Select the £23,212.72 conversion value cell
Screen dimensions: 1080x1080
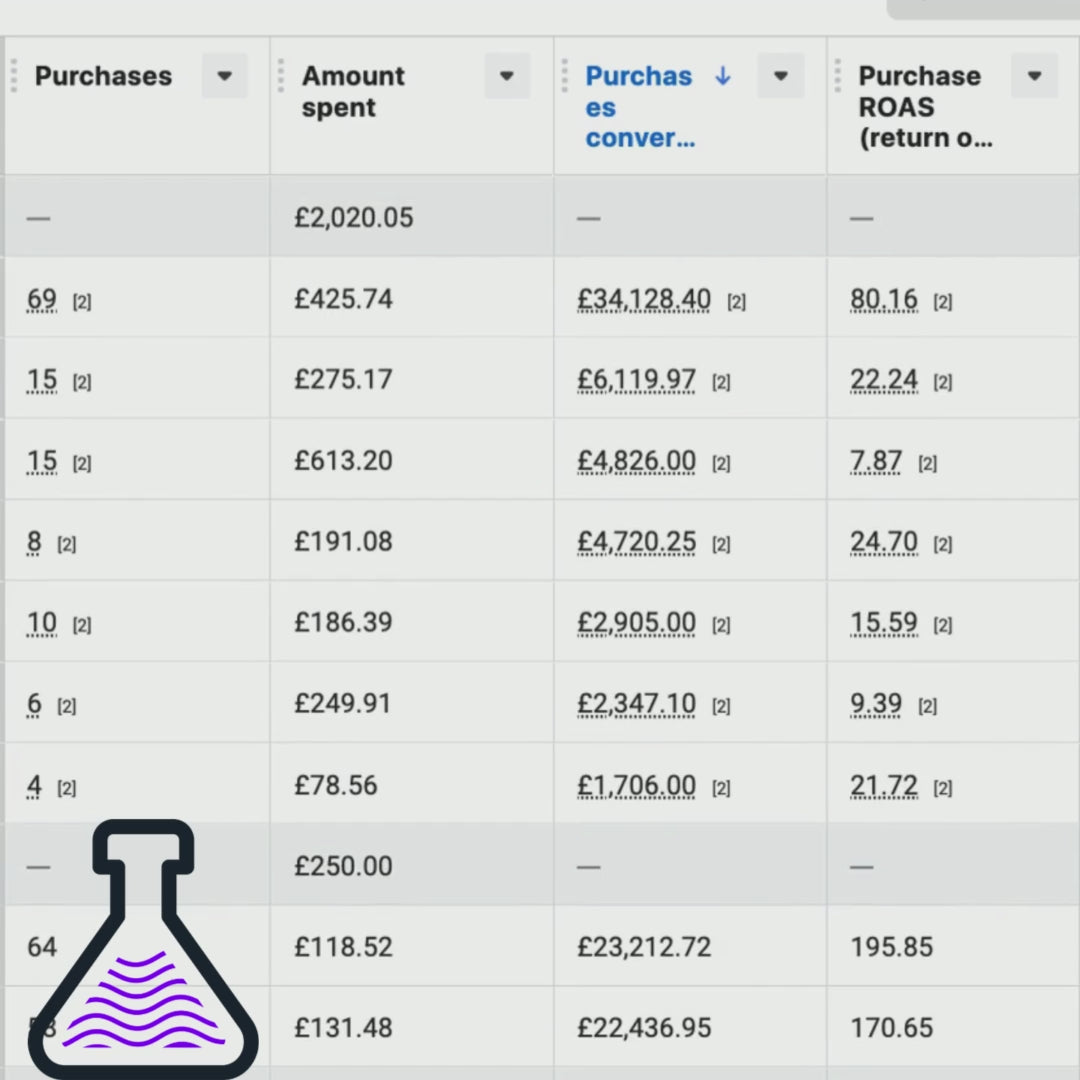[x=644, y=947]
